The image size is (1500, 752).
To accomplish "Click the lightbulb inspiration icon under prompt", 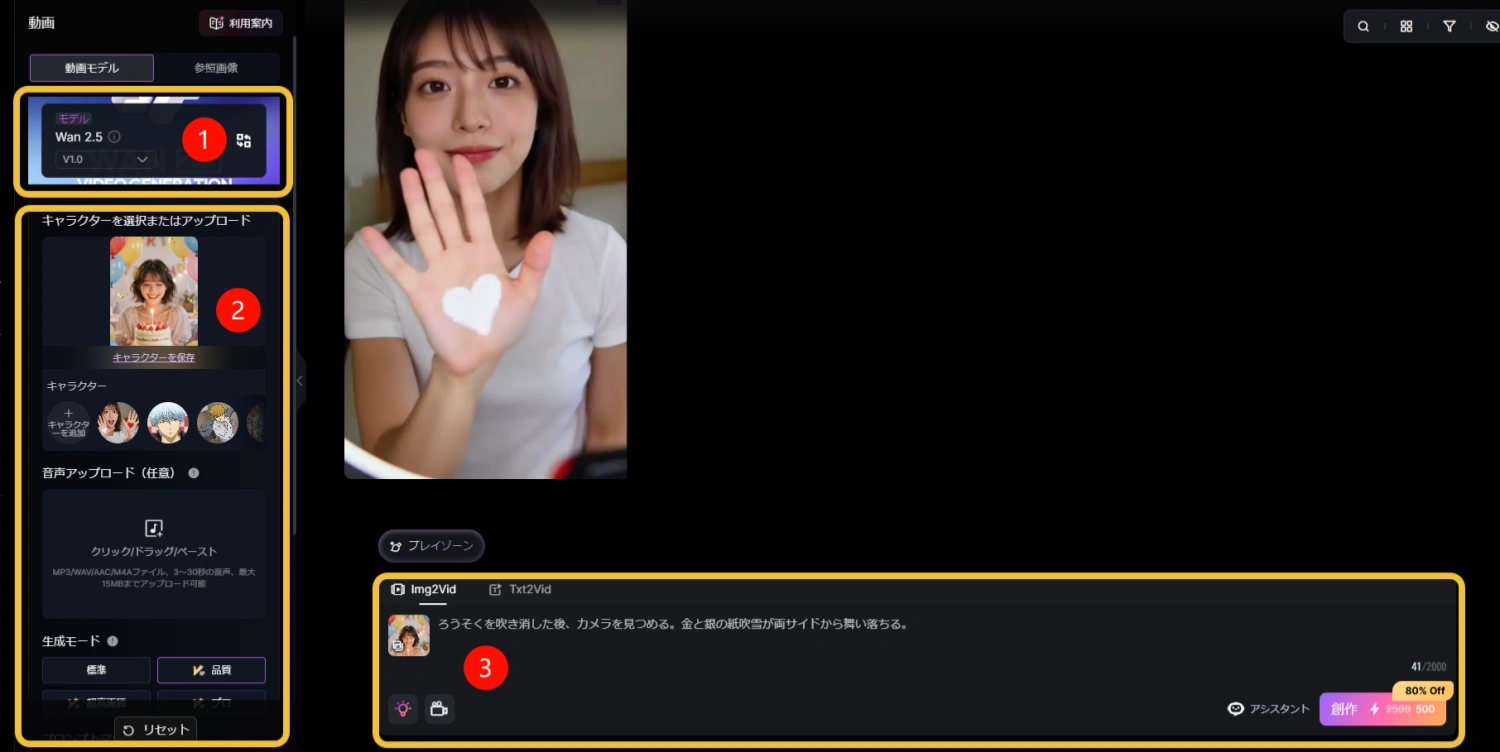I will coord(403,709).
